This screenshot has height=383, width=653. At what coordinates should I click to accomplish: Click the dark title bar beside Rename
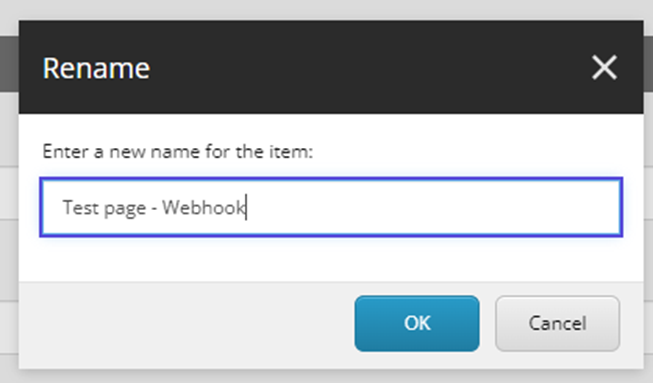pyautogui.click(x=366, y=67)
